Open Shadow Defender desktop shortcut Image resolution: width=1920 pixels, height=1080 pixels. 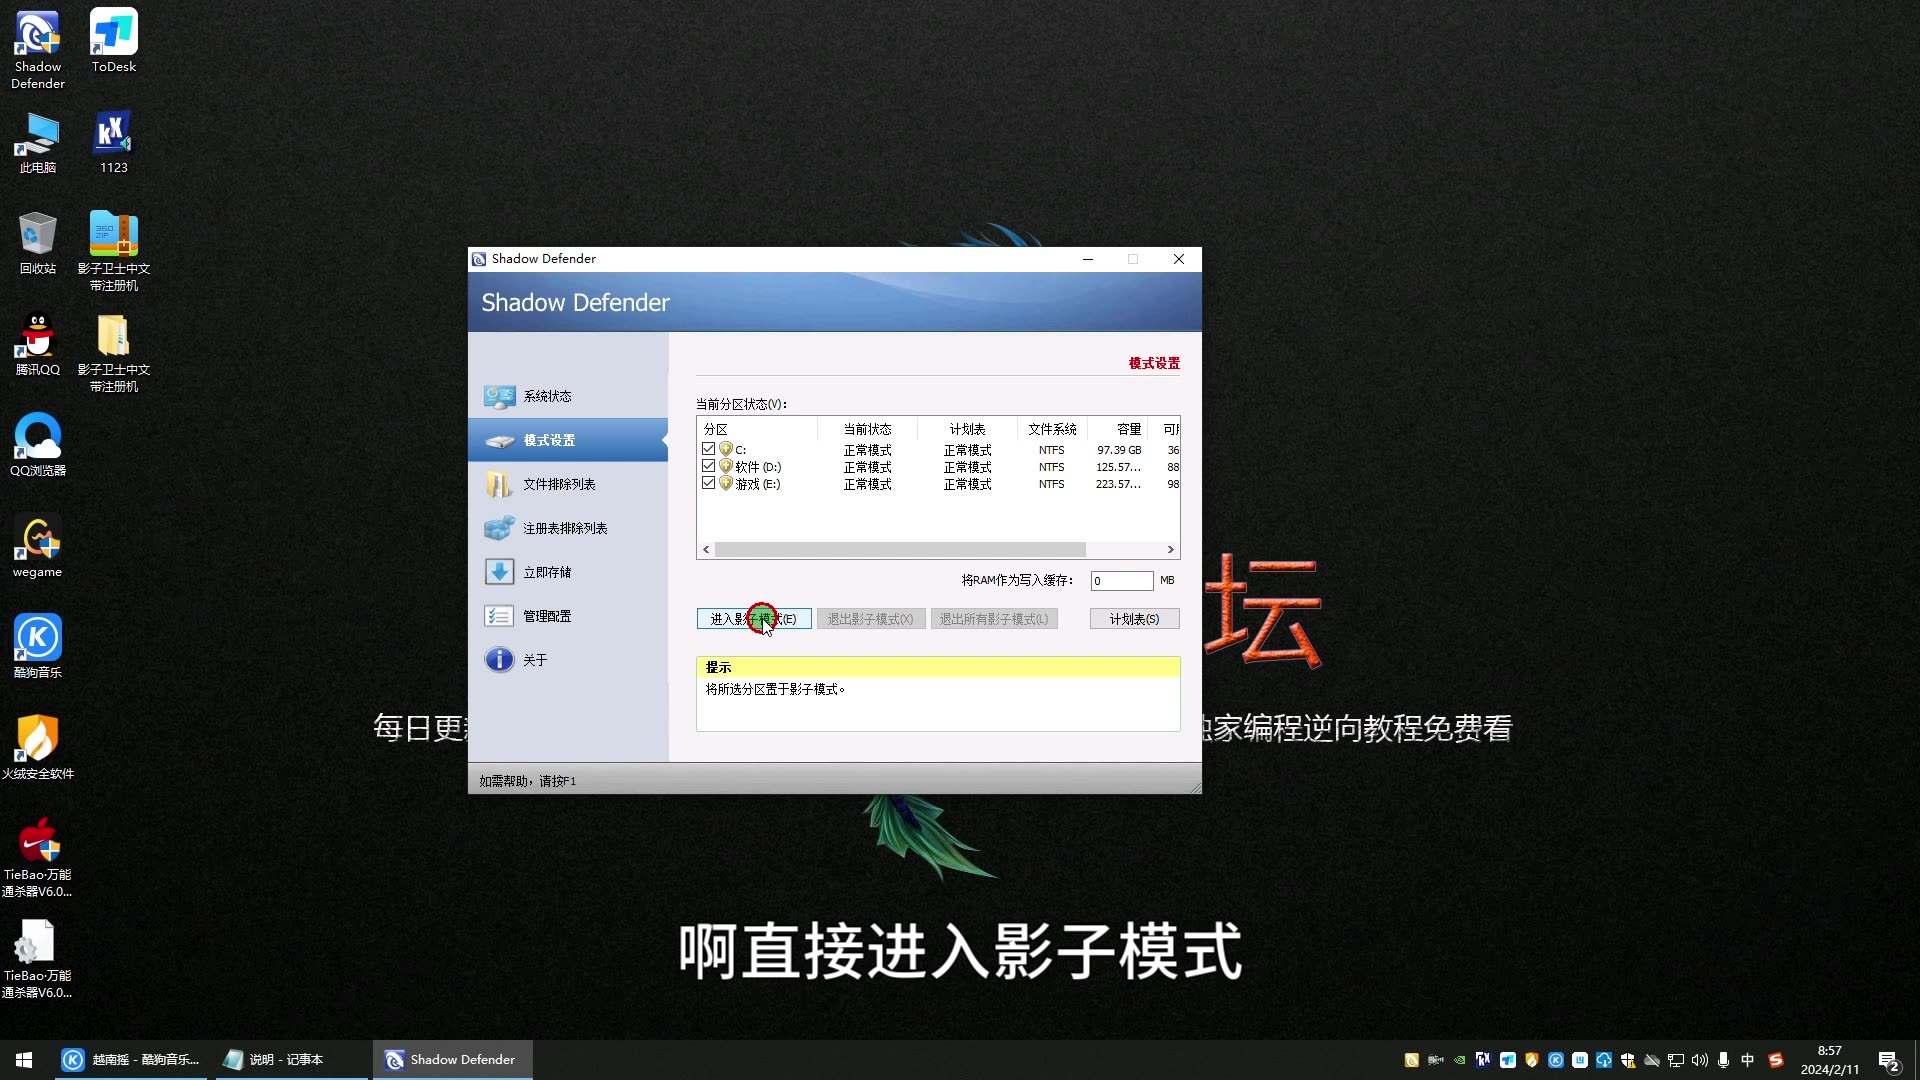coord(38,50)
